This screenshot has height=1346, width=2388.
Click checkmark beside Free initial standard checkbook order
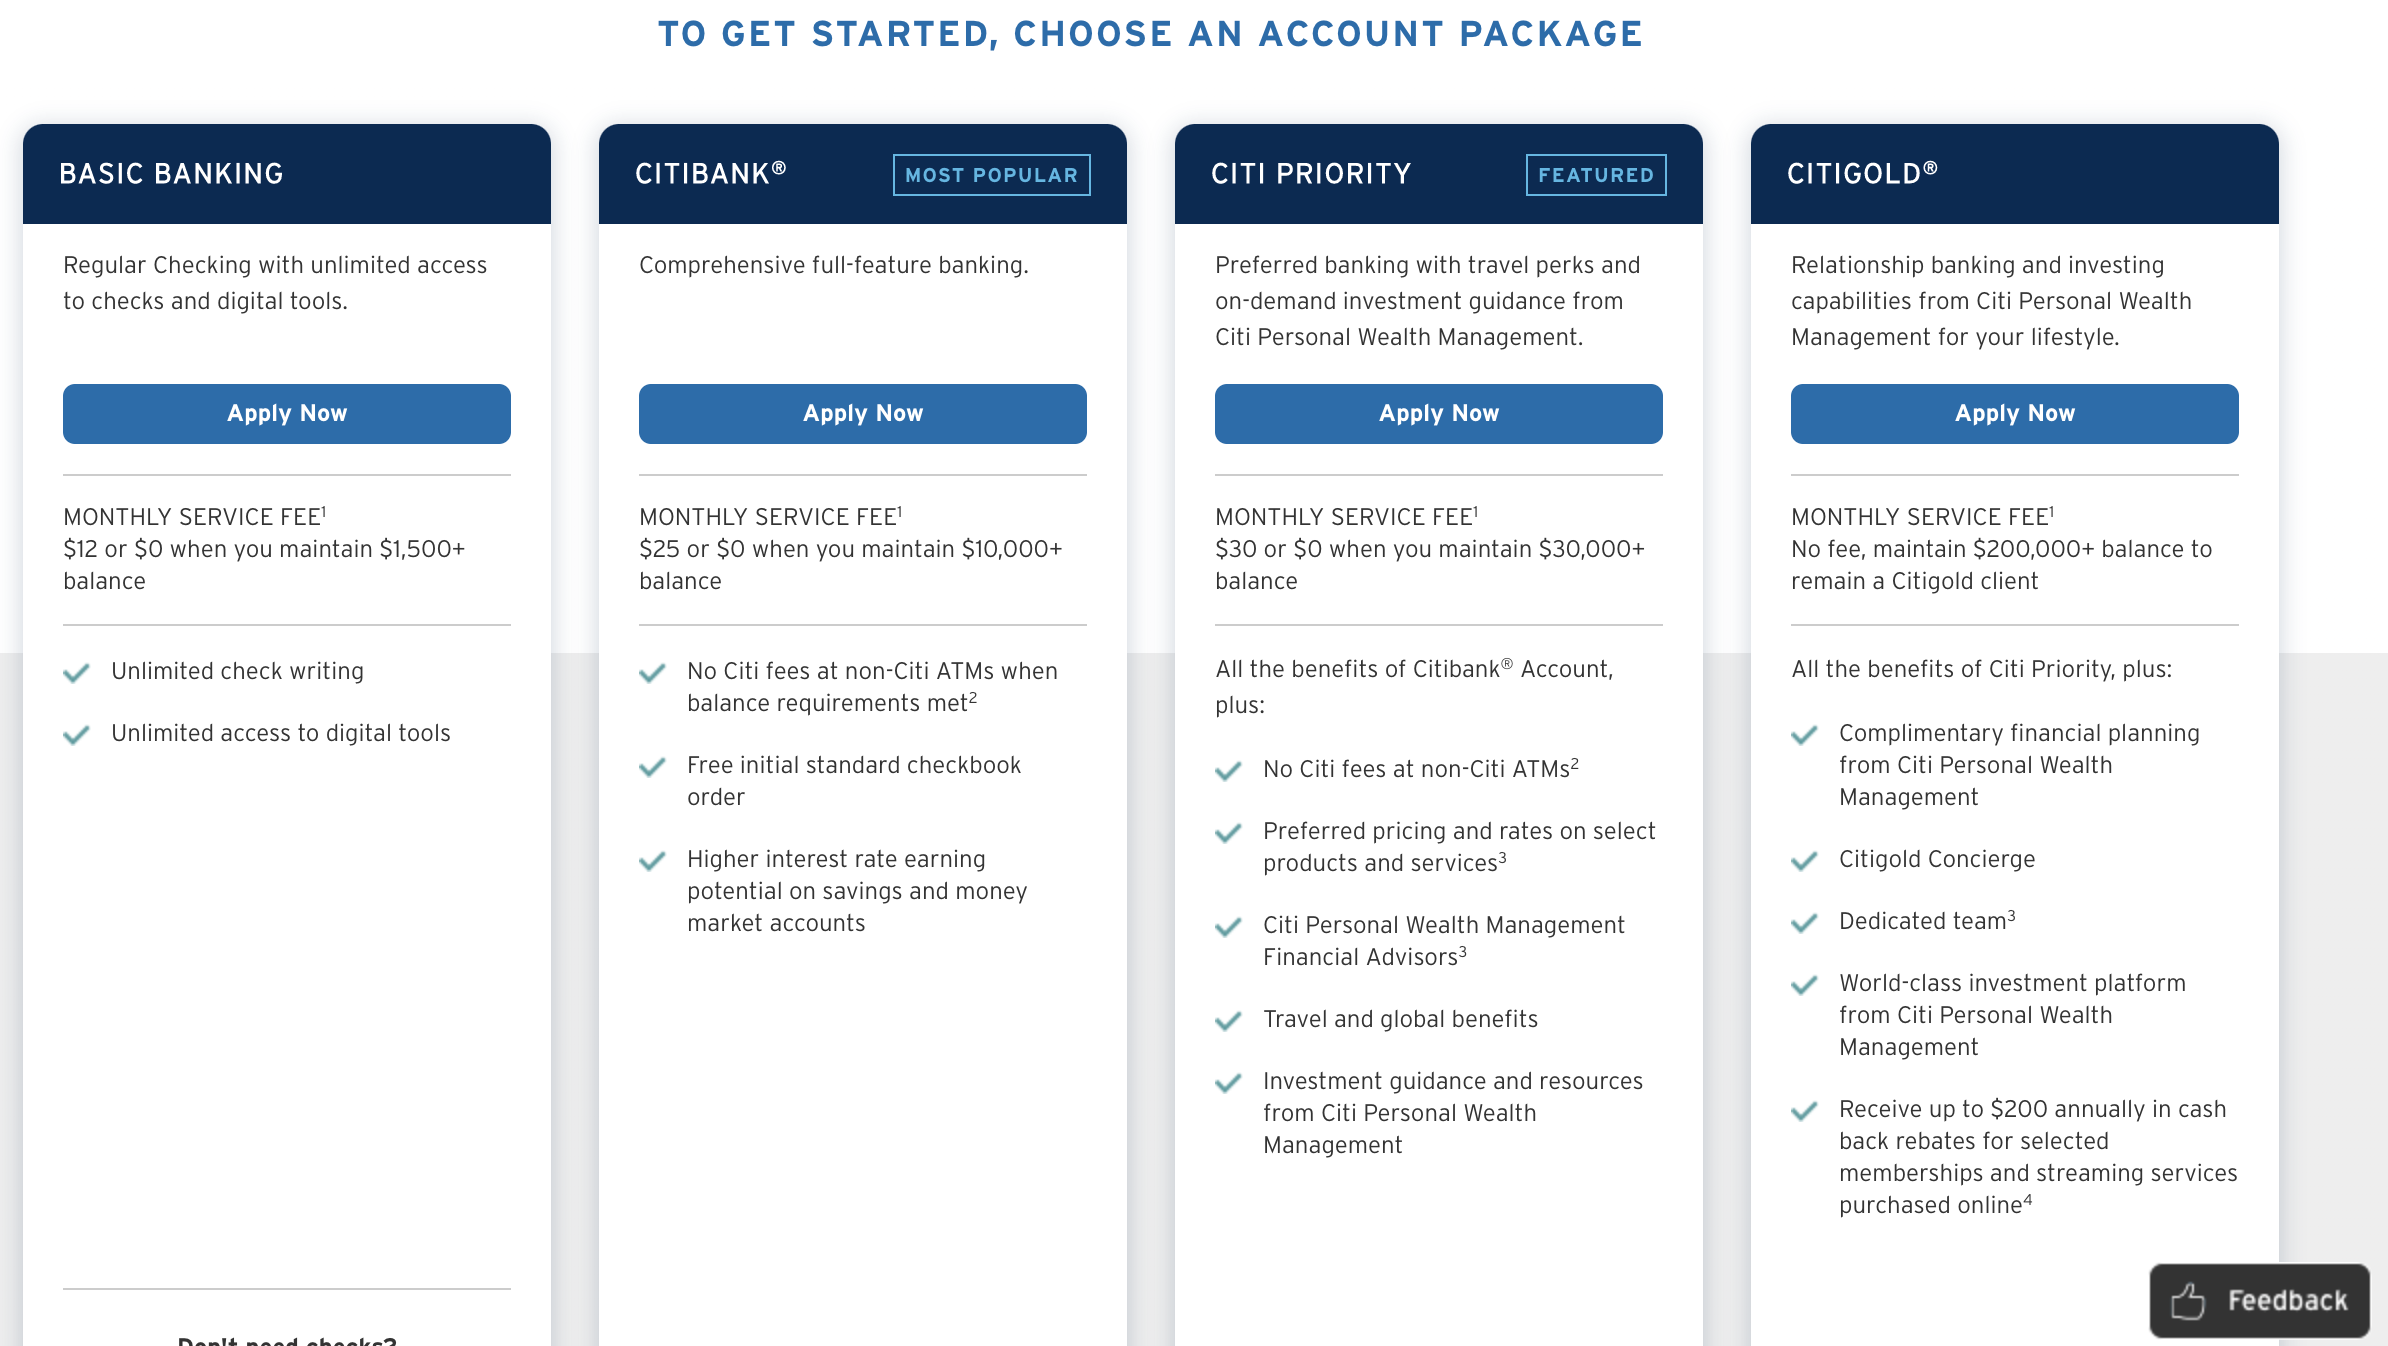coord(652,767)
